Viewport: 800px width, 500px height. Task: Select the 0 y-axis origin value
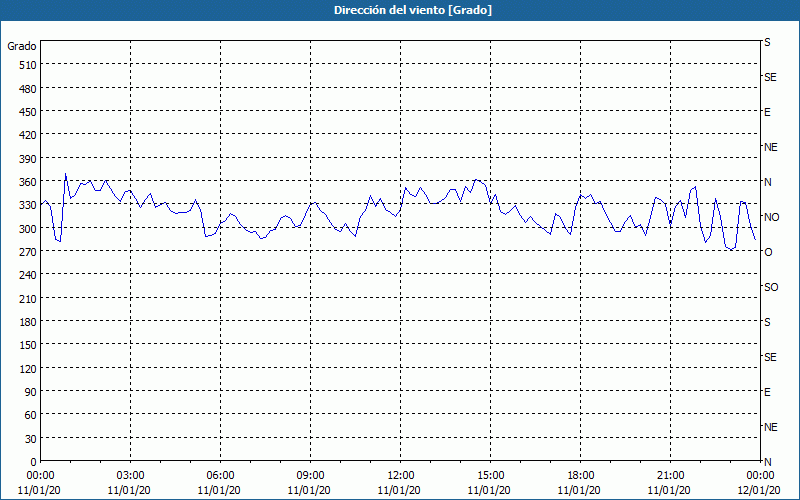tap(34, 462)
